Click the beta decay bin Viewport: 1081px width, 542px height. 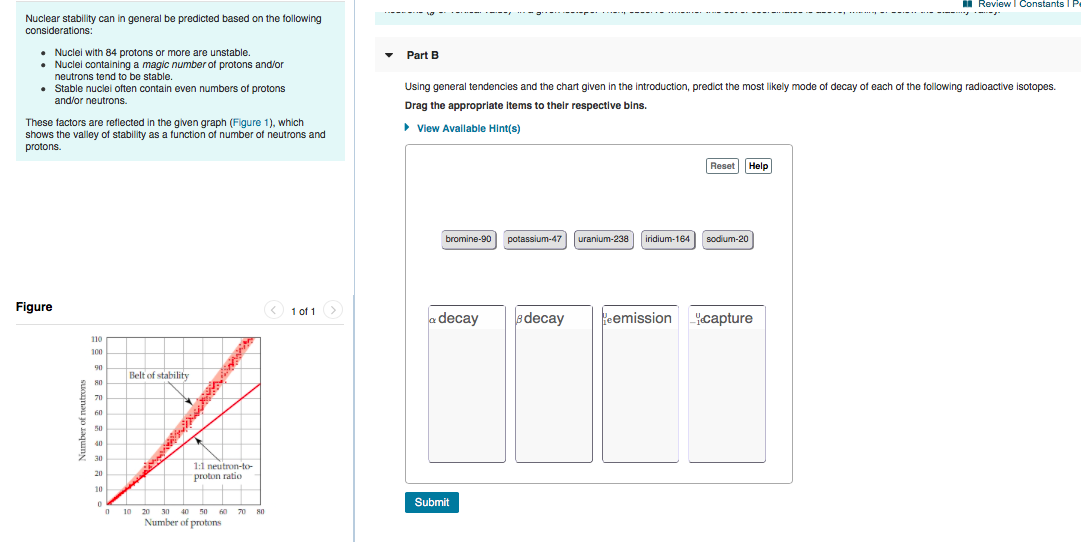[554, 383]
